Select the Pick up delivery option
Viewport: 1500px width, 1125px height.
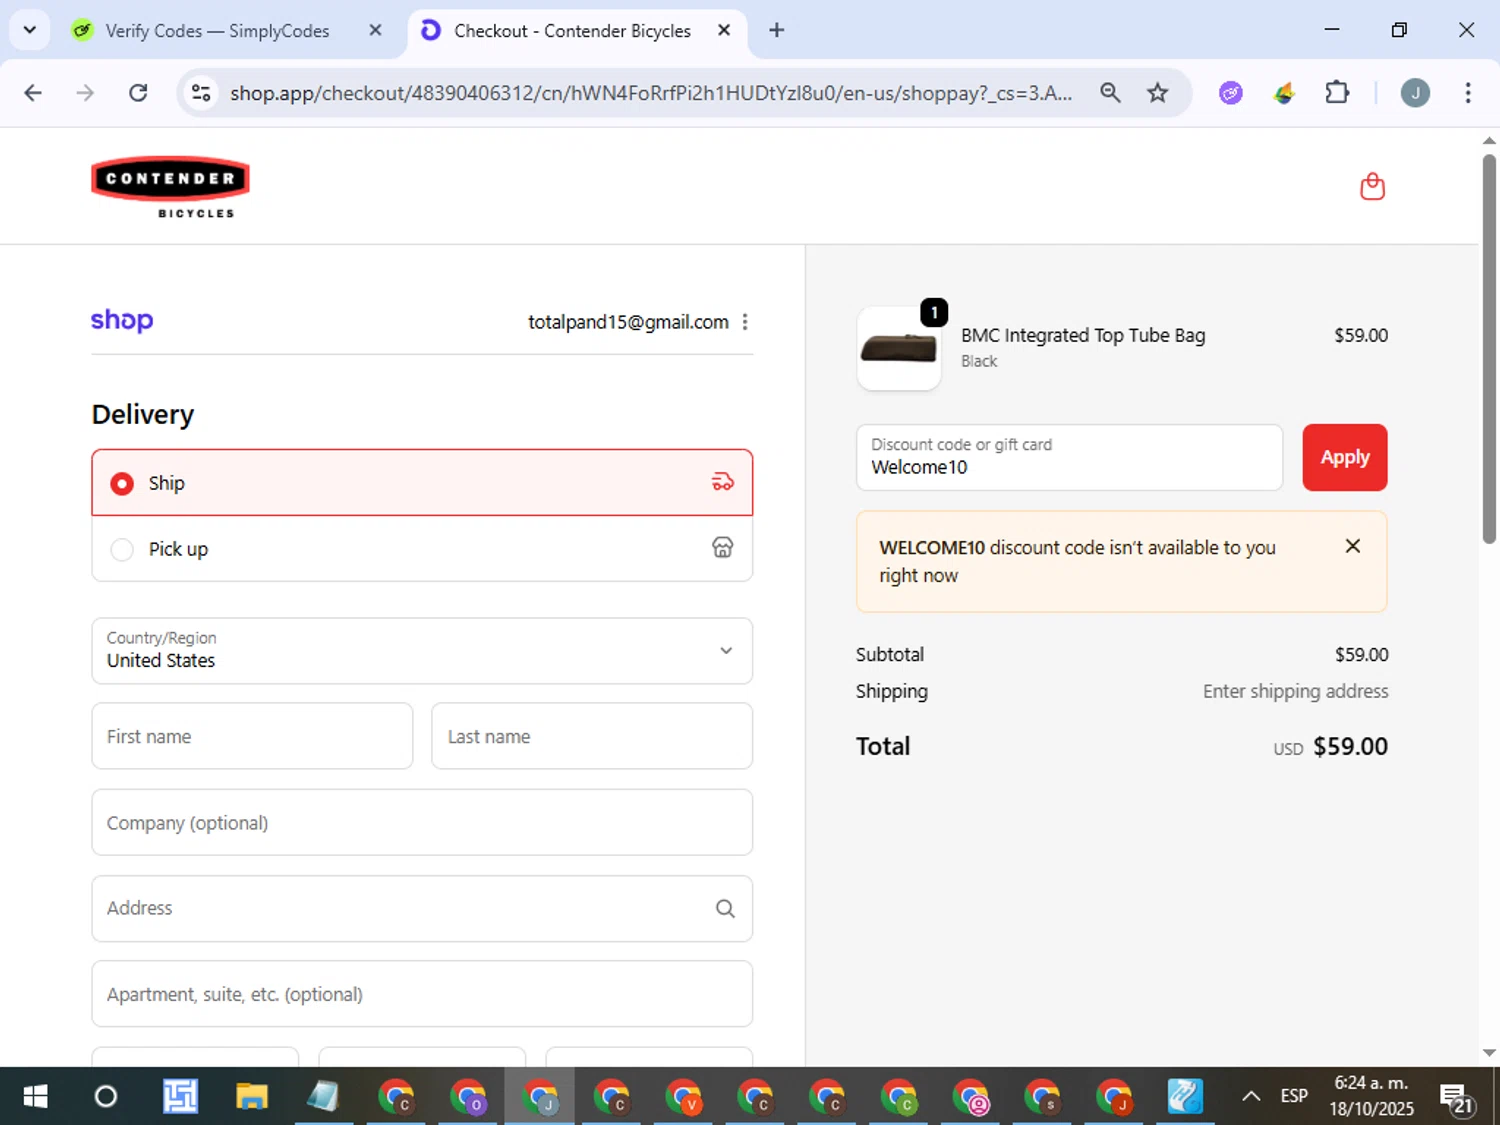tap(422, 549)
